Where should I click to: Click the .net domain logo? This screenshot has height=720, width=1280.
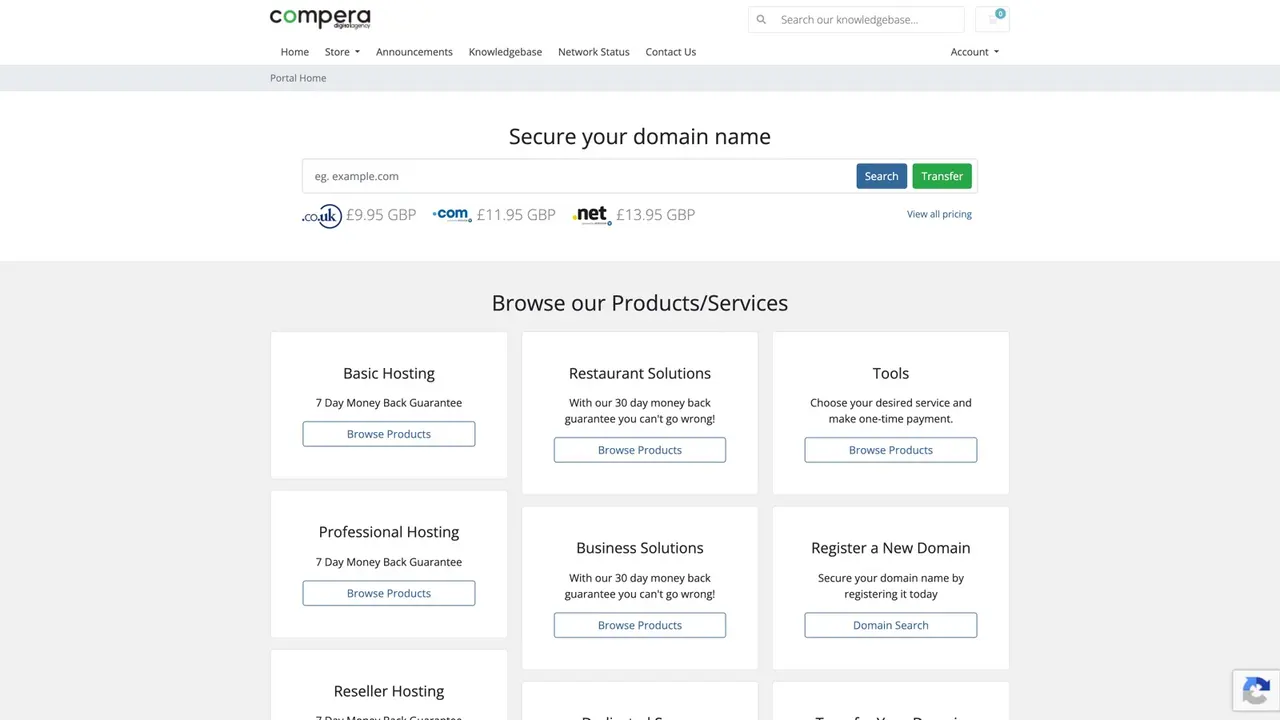(x=592, y=215)
